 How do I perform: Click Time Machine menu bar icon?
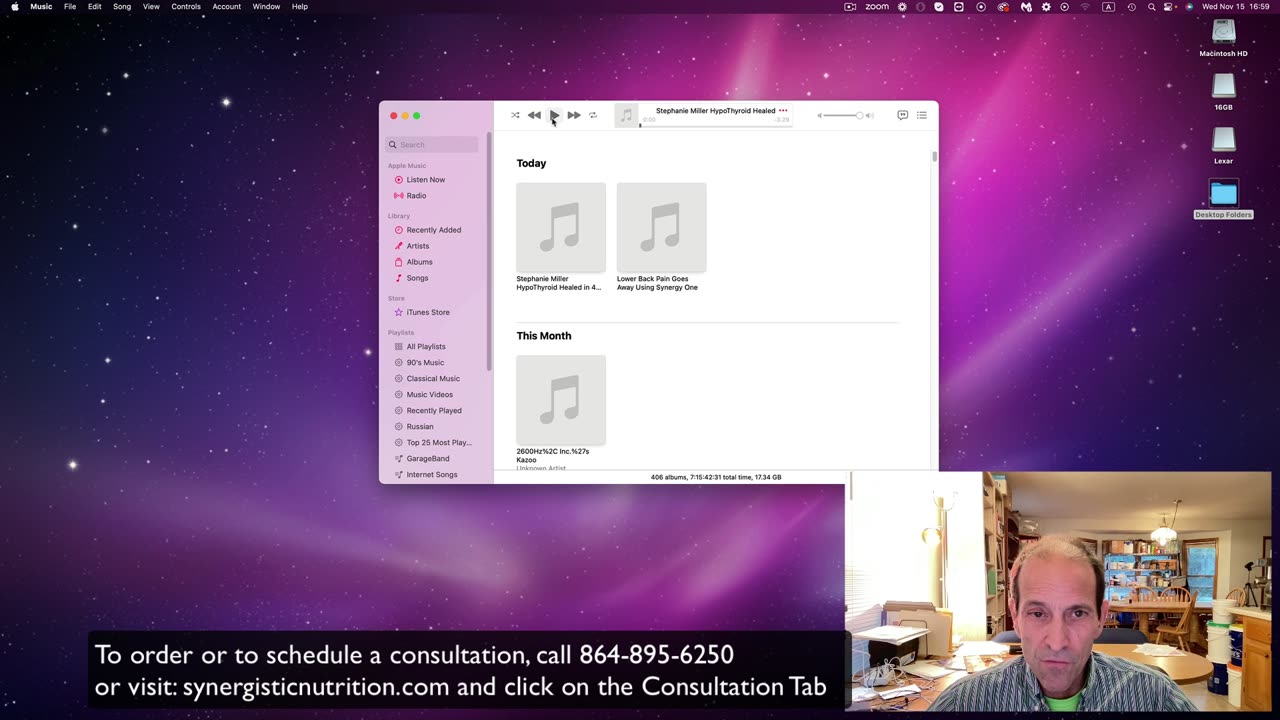click(x=1131, y=7)
